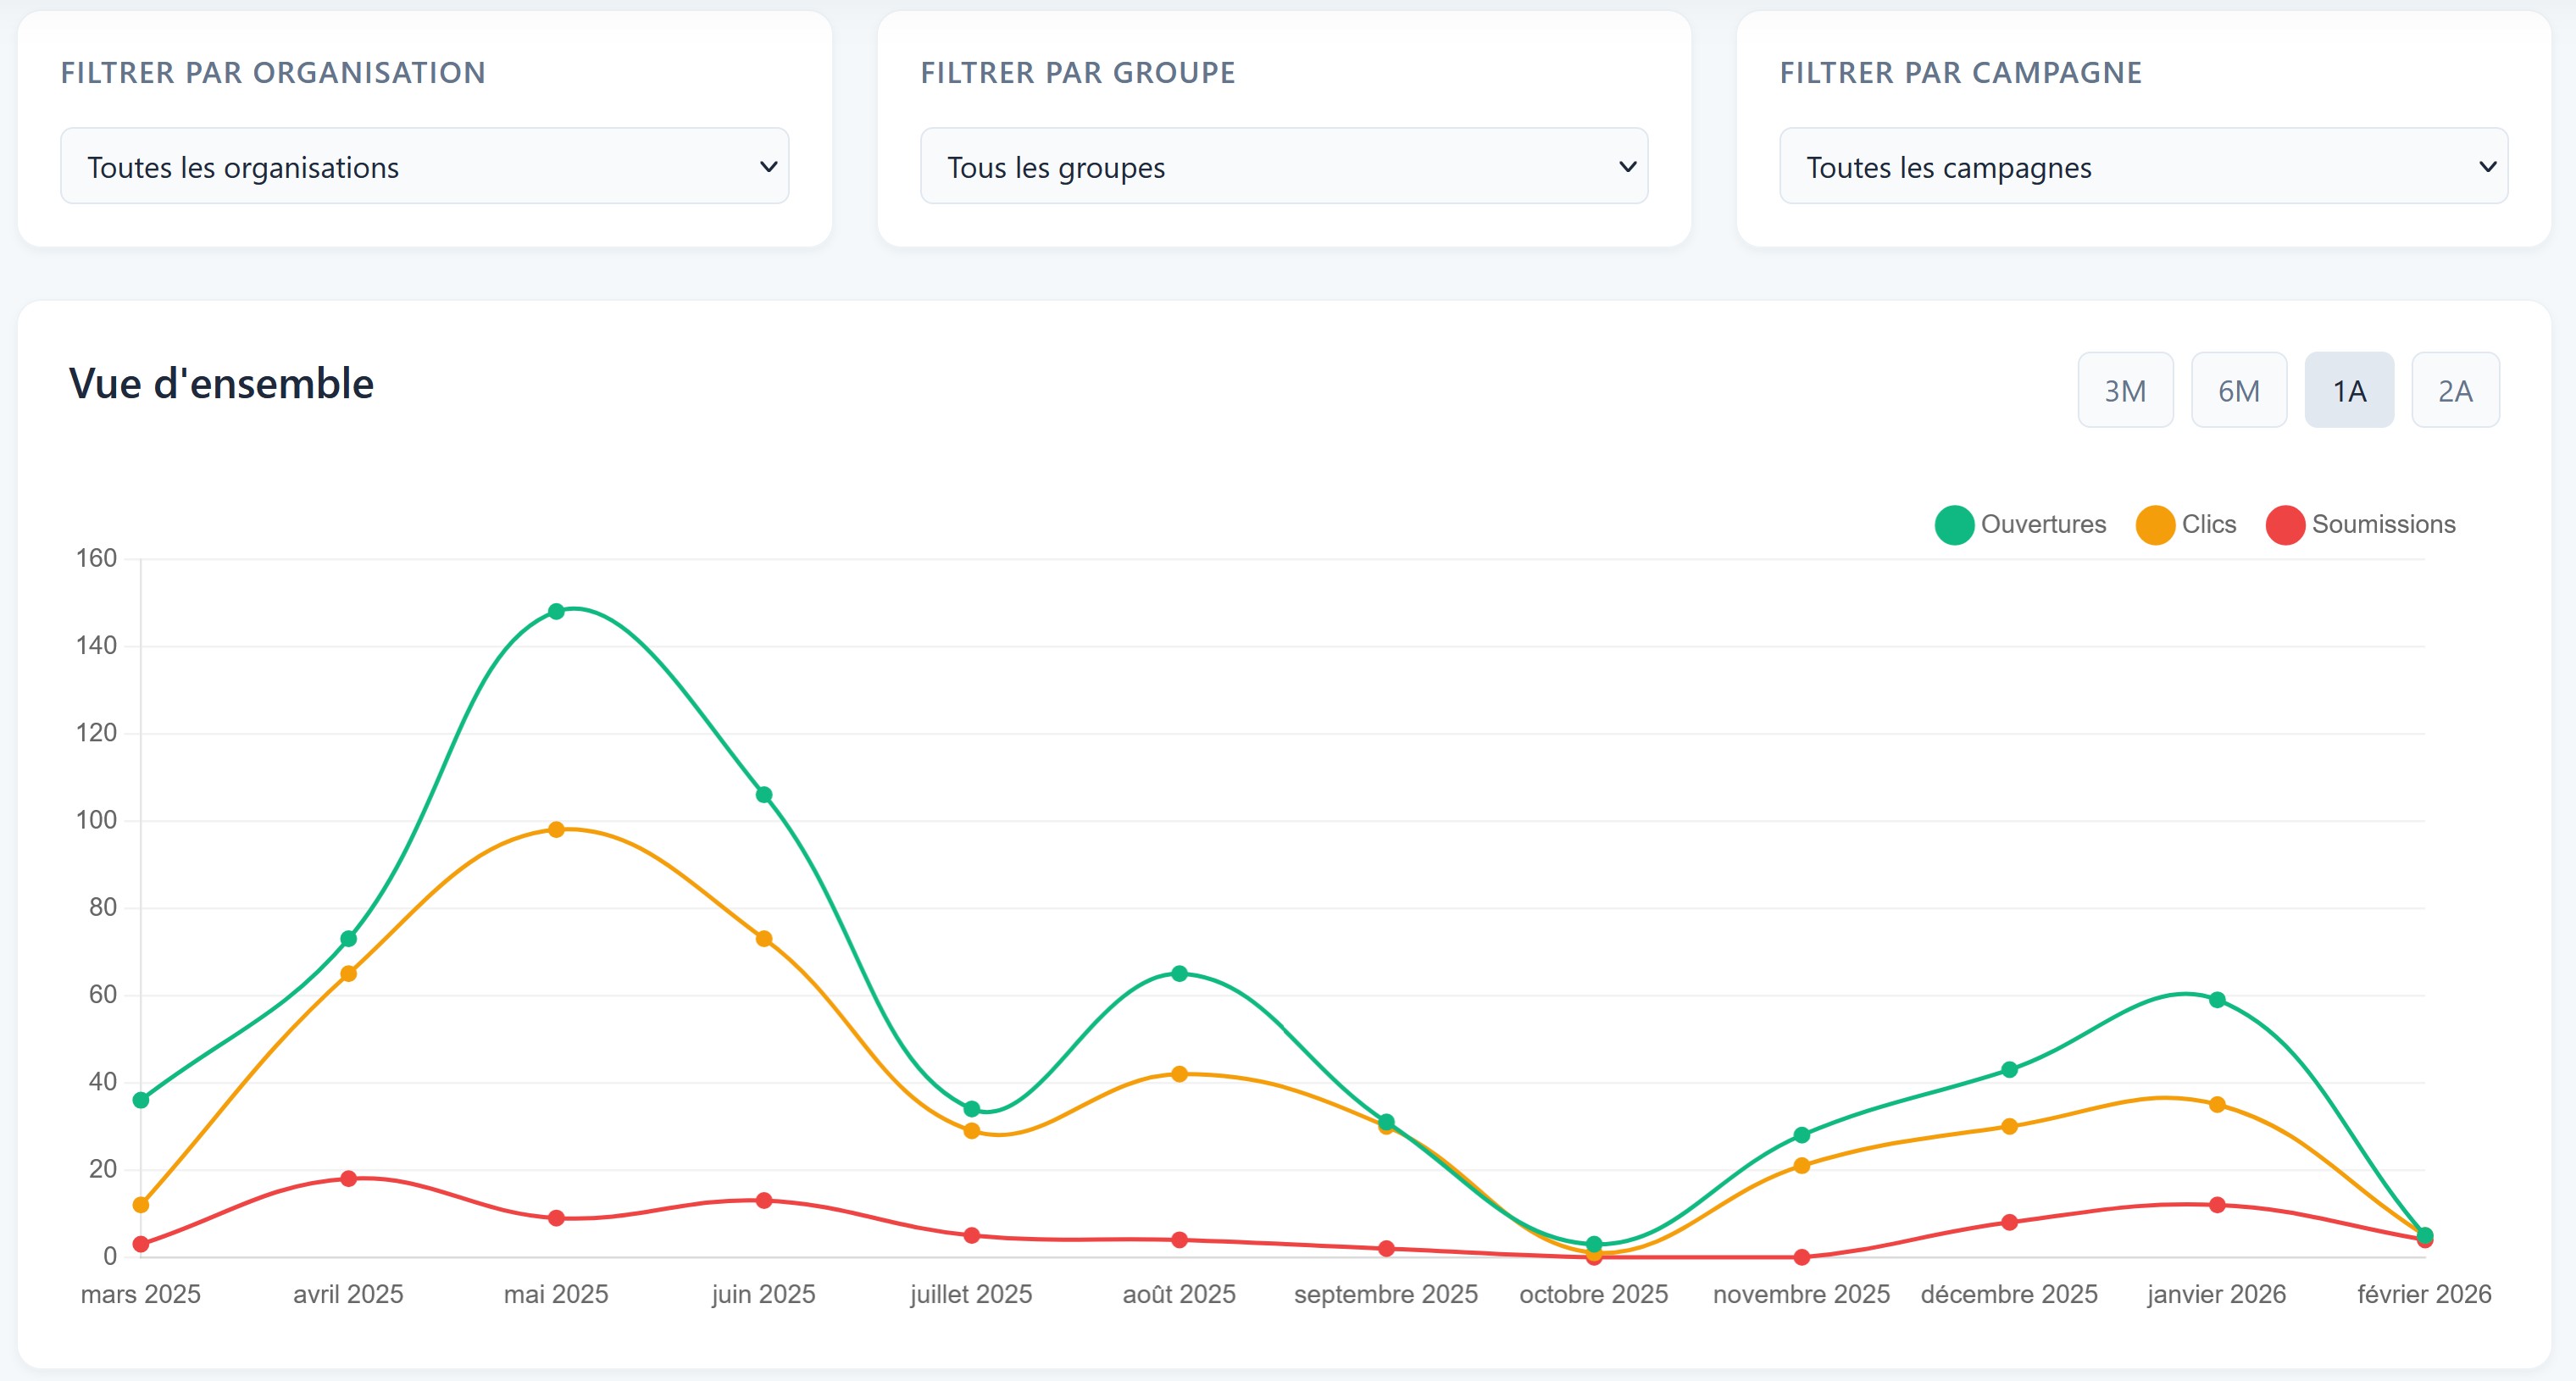Image resolution: width=2576 pixels, height=1381 pixels.
Task: Open the 'Toutes les organisations' dropdown
Action: click(424, 166)
